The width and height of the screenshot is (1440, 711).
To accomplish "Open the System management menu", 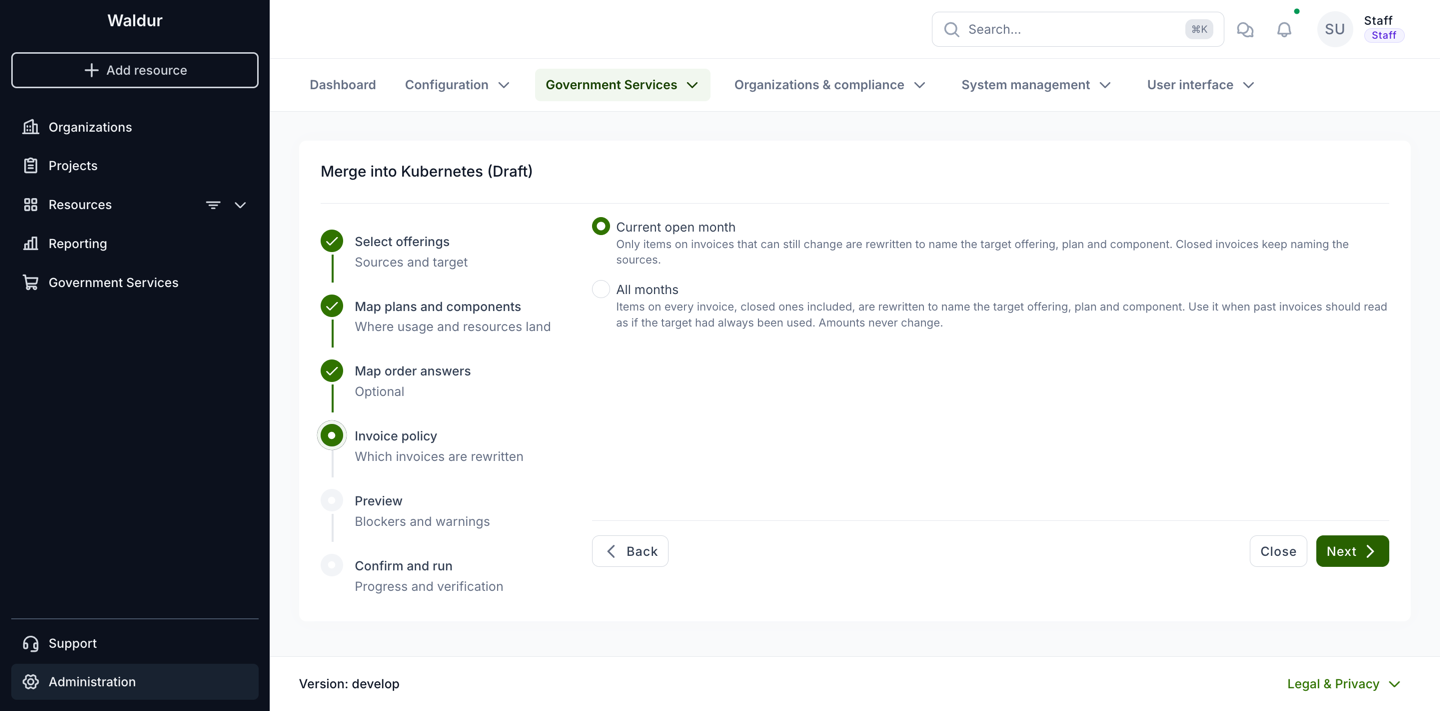I will (x=1036, y=85).
